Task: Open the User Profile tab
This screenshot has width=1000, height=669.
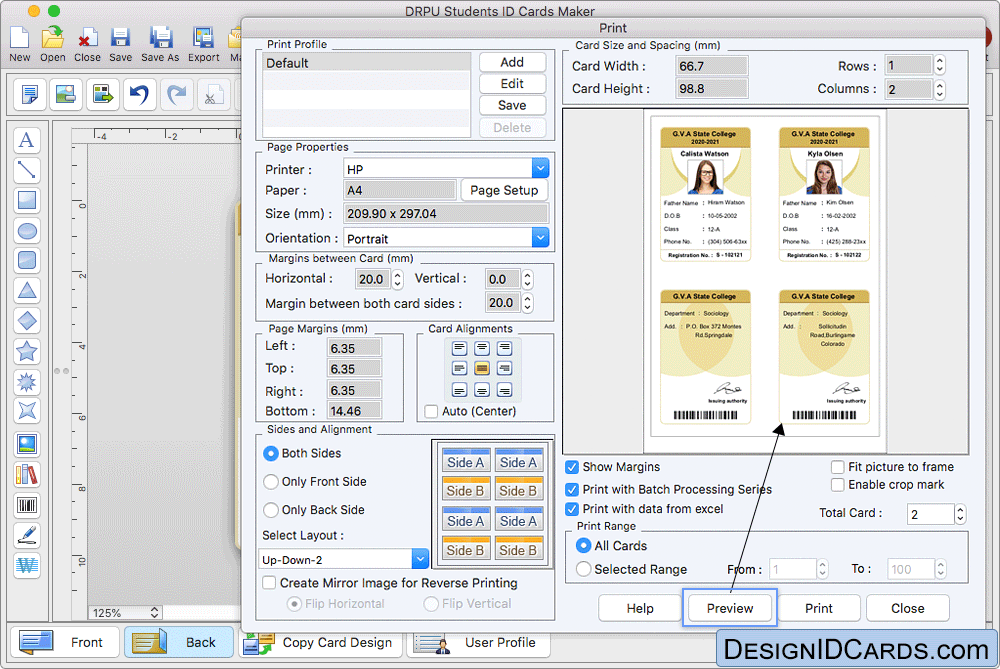Action: (x=477, y=642)
